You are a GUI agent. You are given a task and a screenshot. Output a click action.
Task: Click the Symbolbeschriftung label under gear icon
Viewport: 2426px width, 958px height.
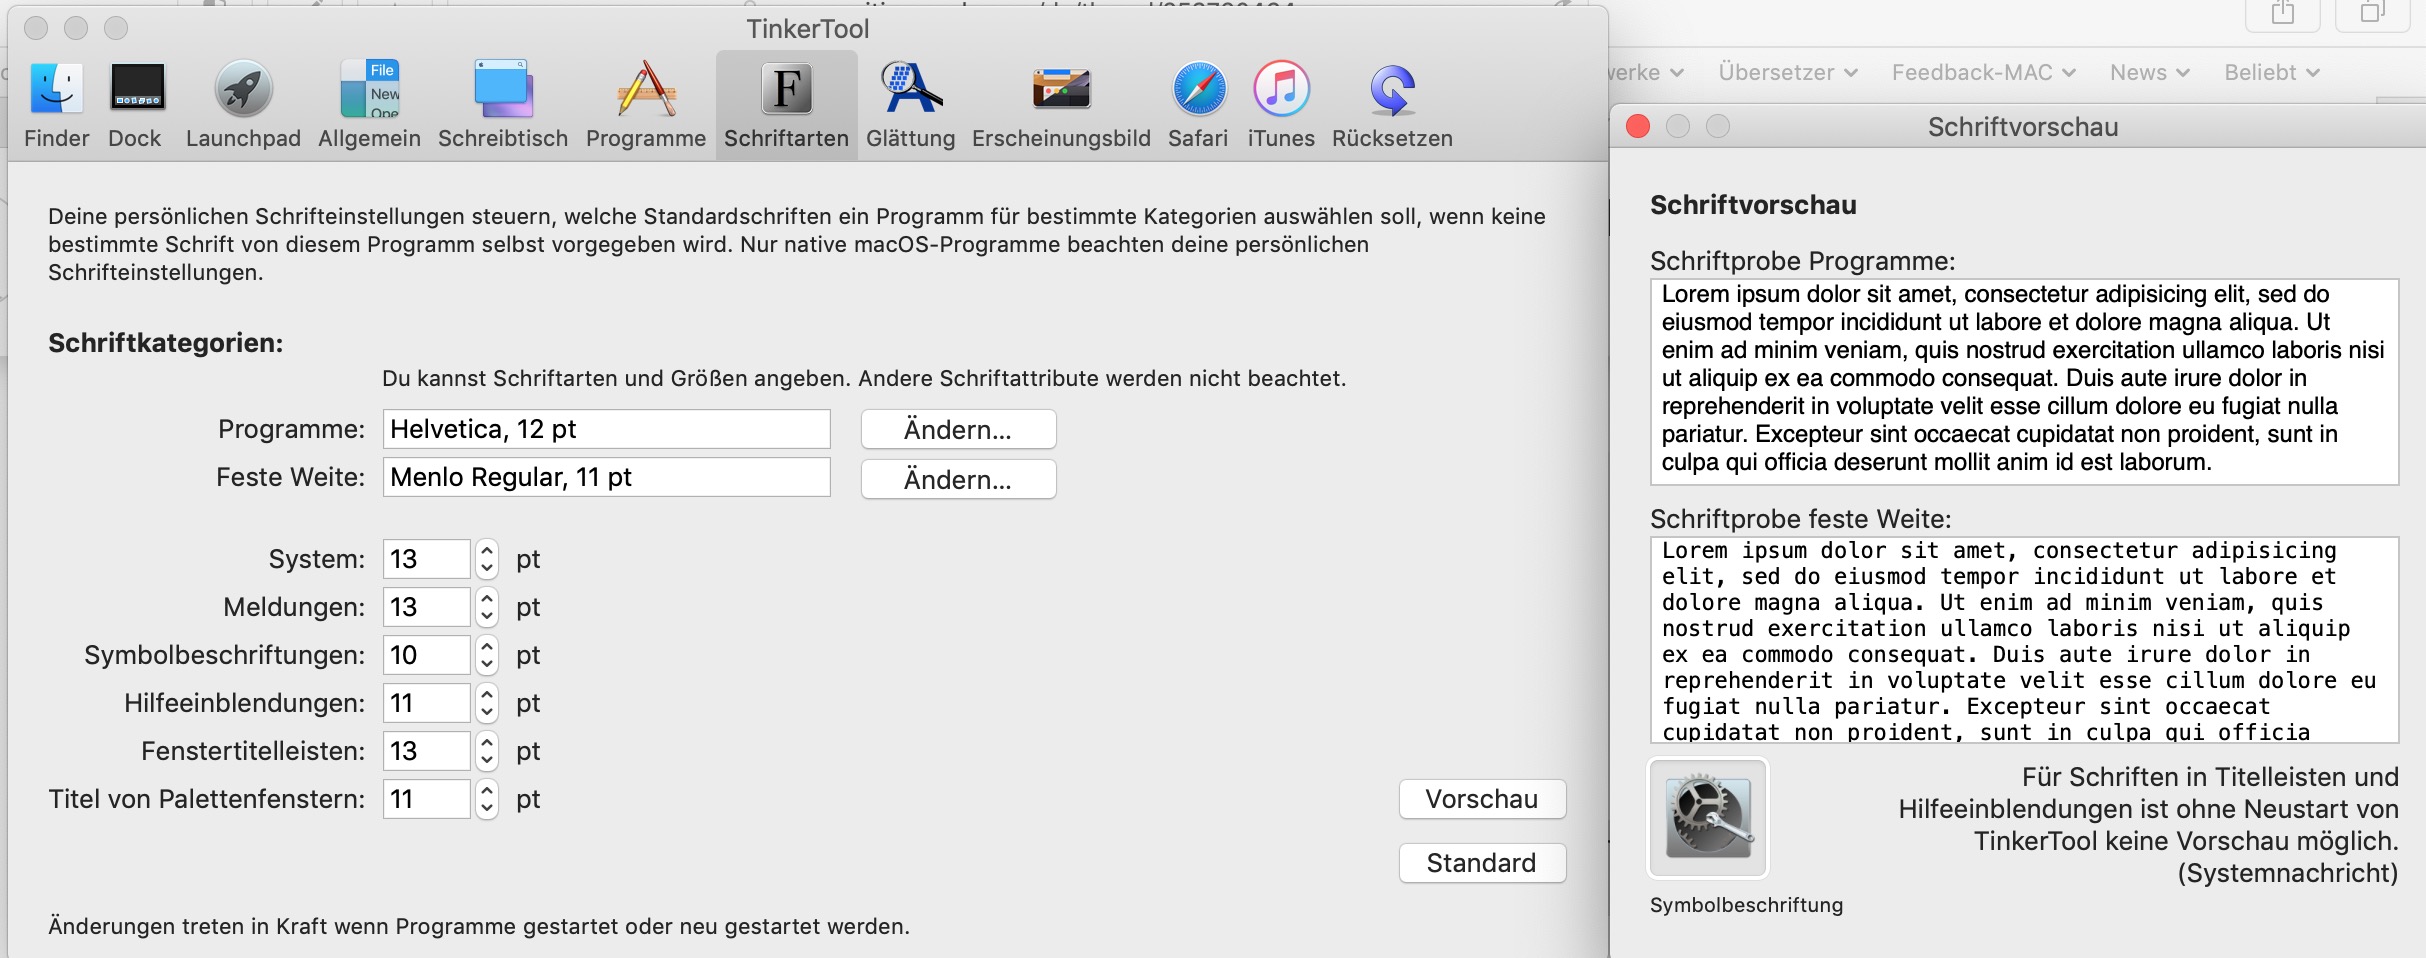(x=1746, y=905)
